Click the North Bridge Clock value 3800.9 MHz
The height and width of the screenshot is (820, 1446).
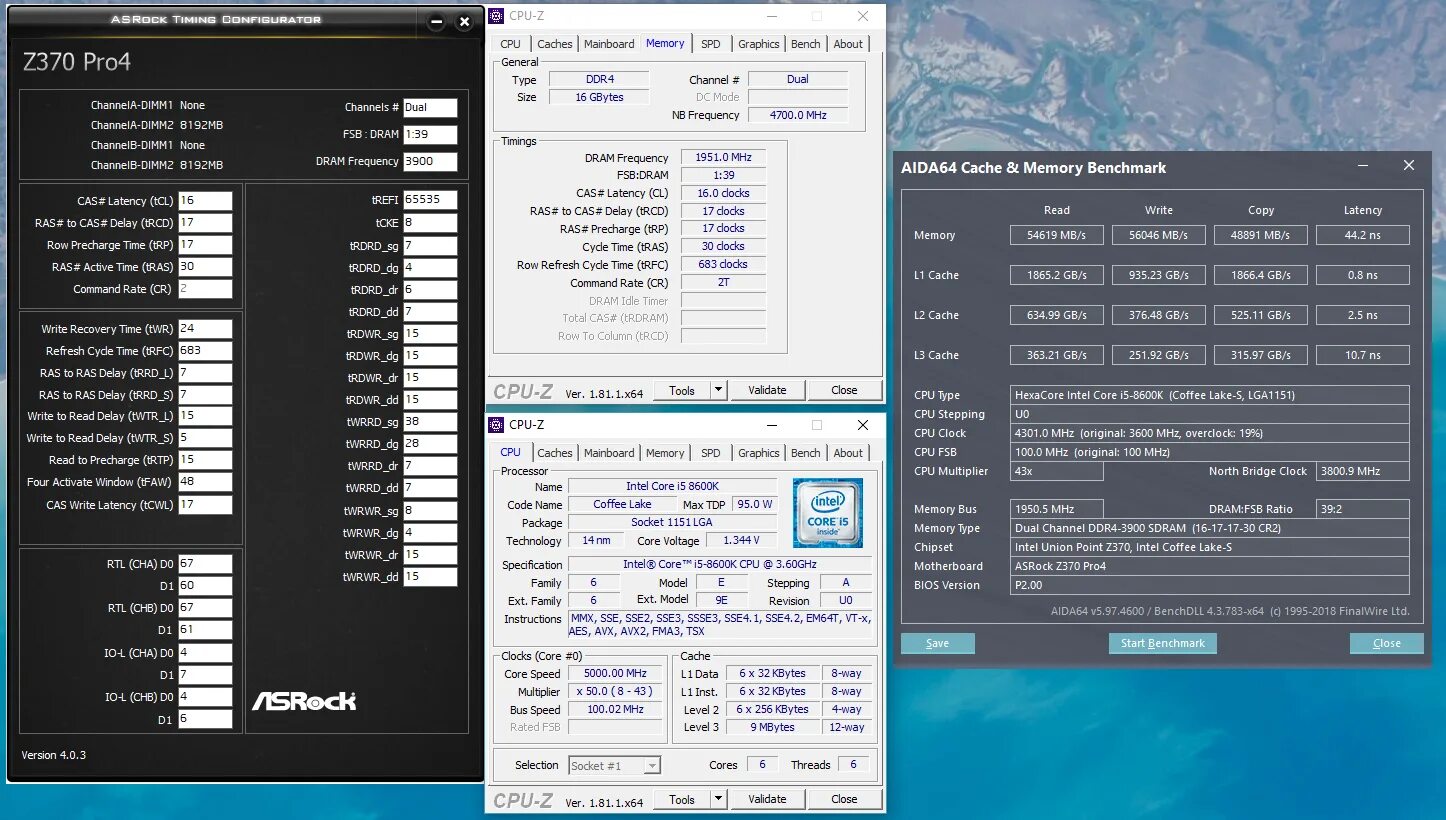pyautogui.click(x=1362, y=471)
